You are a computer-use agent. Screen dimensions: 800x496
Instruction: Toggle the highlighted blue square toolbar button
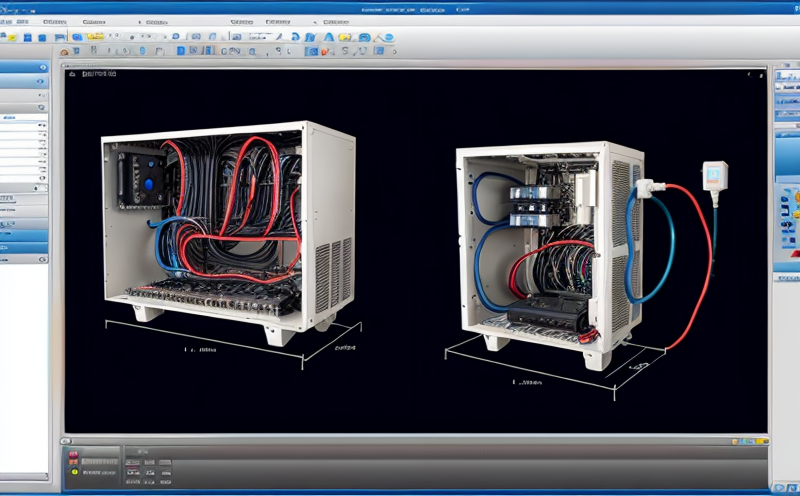coord(312,51)
